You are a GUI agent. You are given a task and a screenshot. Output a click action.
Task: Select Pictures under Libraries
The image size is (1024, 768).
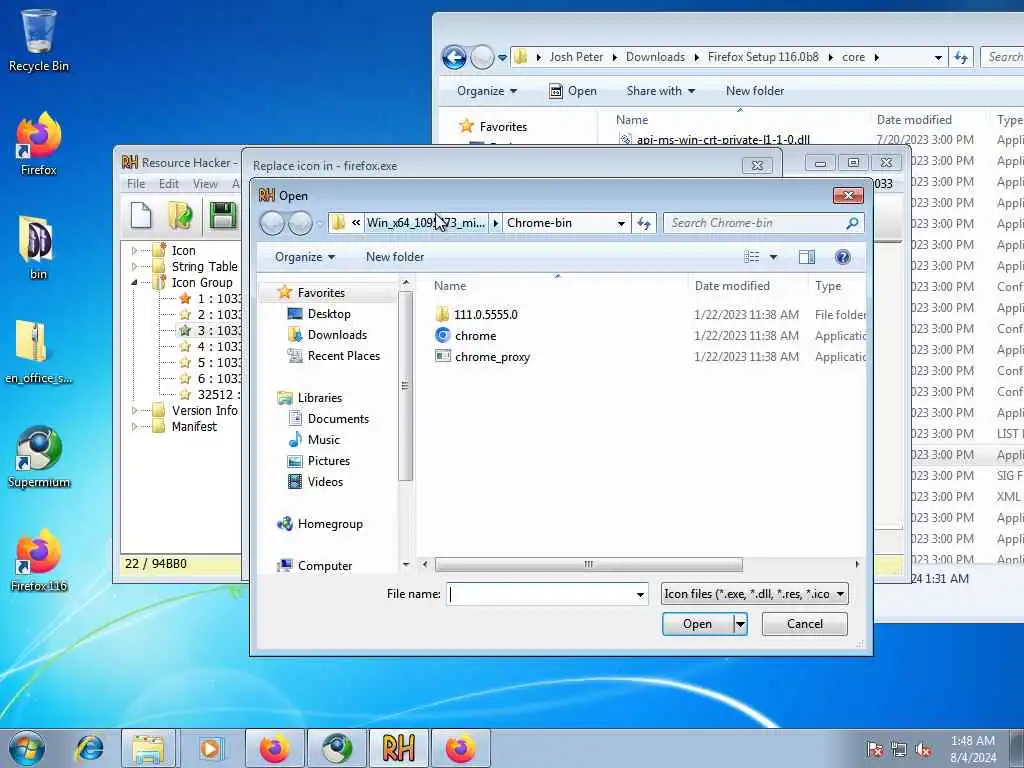[328, 461]
